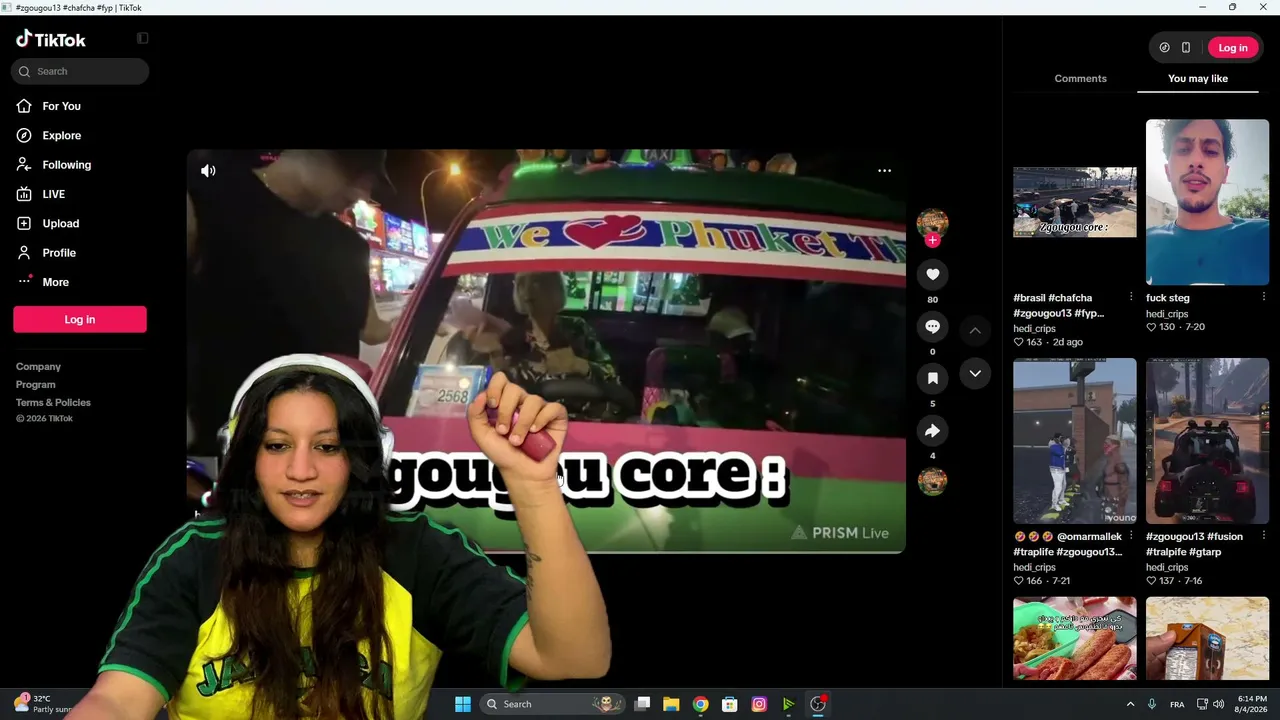This screenshot has width=1280, height=720.
Task: Go to the previous video with the up arrow
Action: pyautogui.click(x=975, y=330)
